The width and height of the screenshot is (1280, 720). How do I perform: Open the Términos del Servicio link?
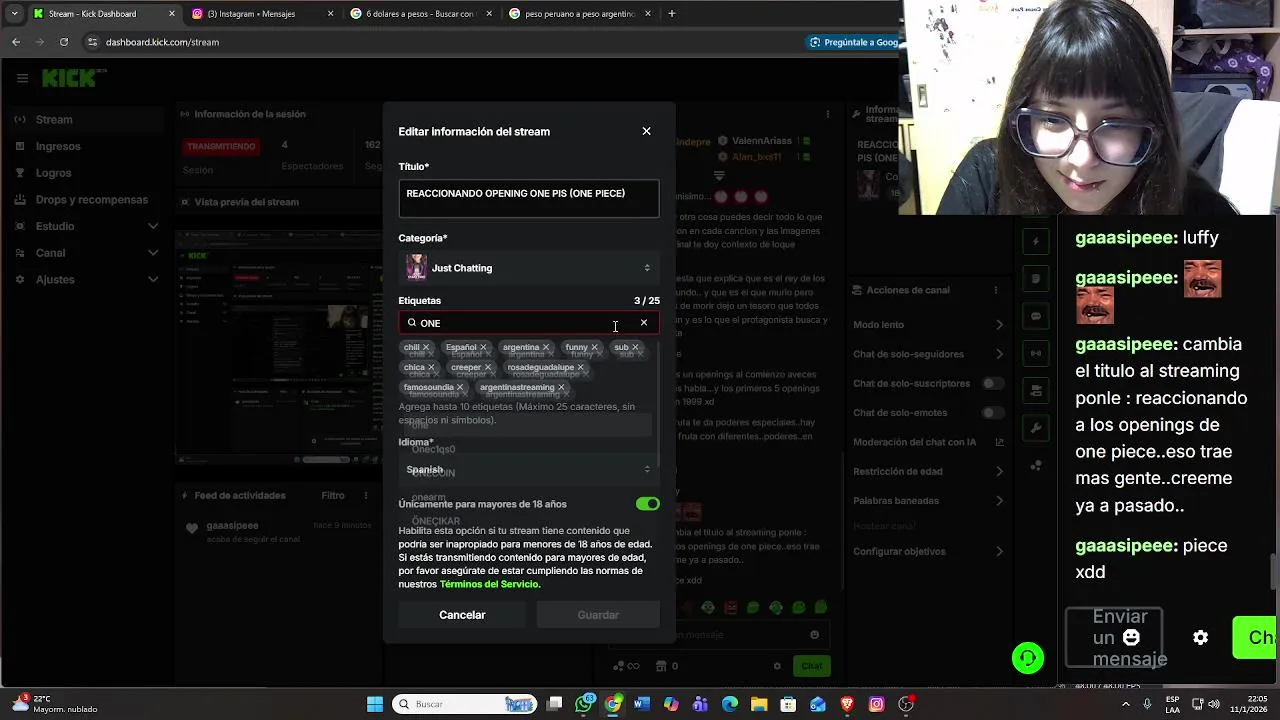pos(489,584)
